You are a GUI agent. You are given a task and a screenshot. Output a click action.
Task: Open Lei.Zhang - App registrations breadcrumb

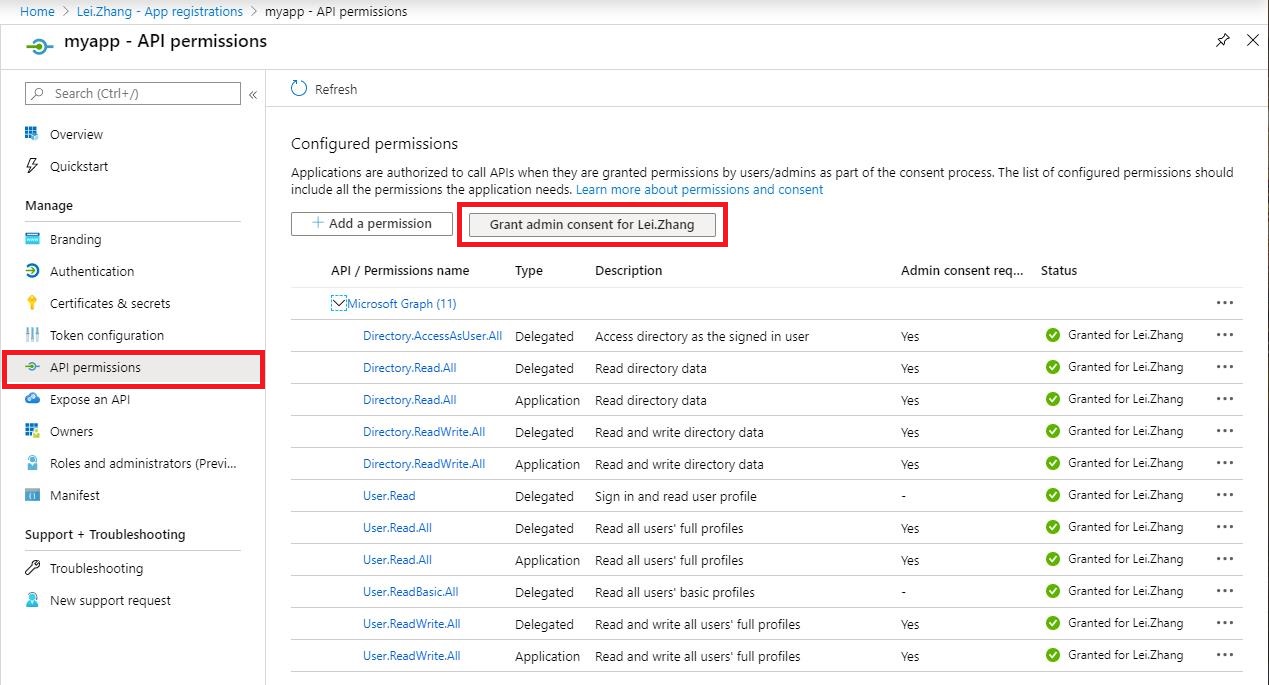pos(160,11)
